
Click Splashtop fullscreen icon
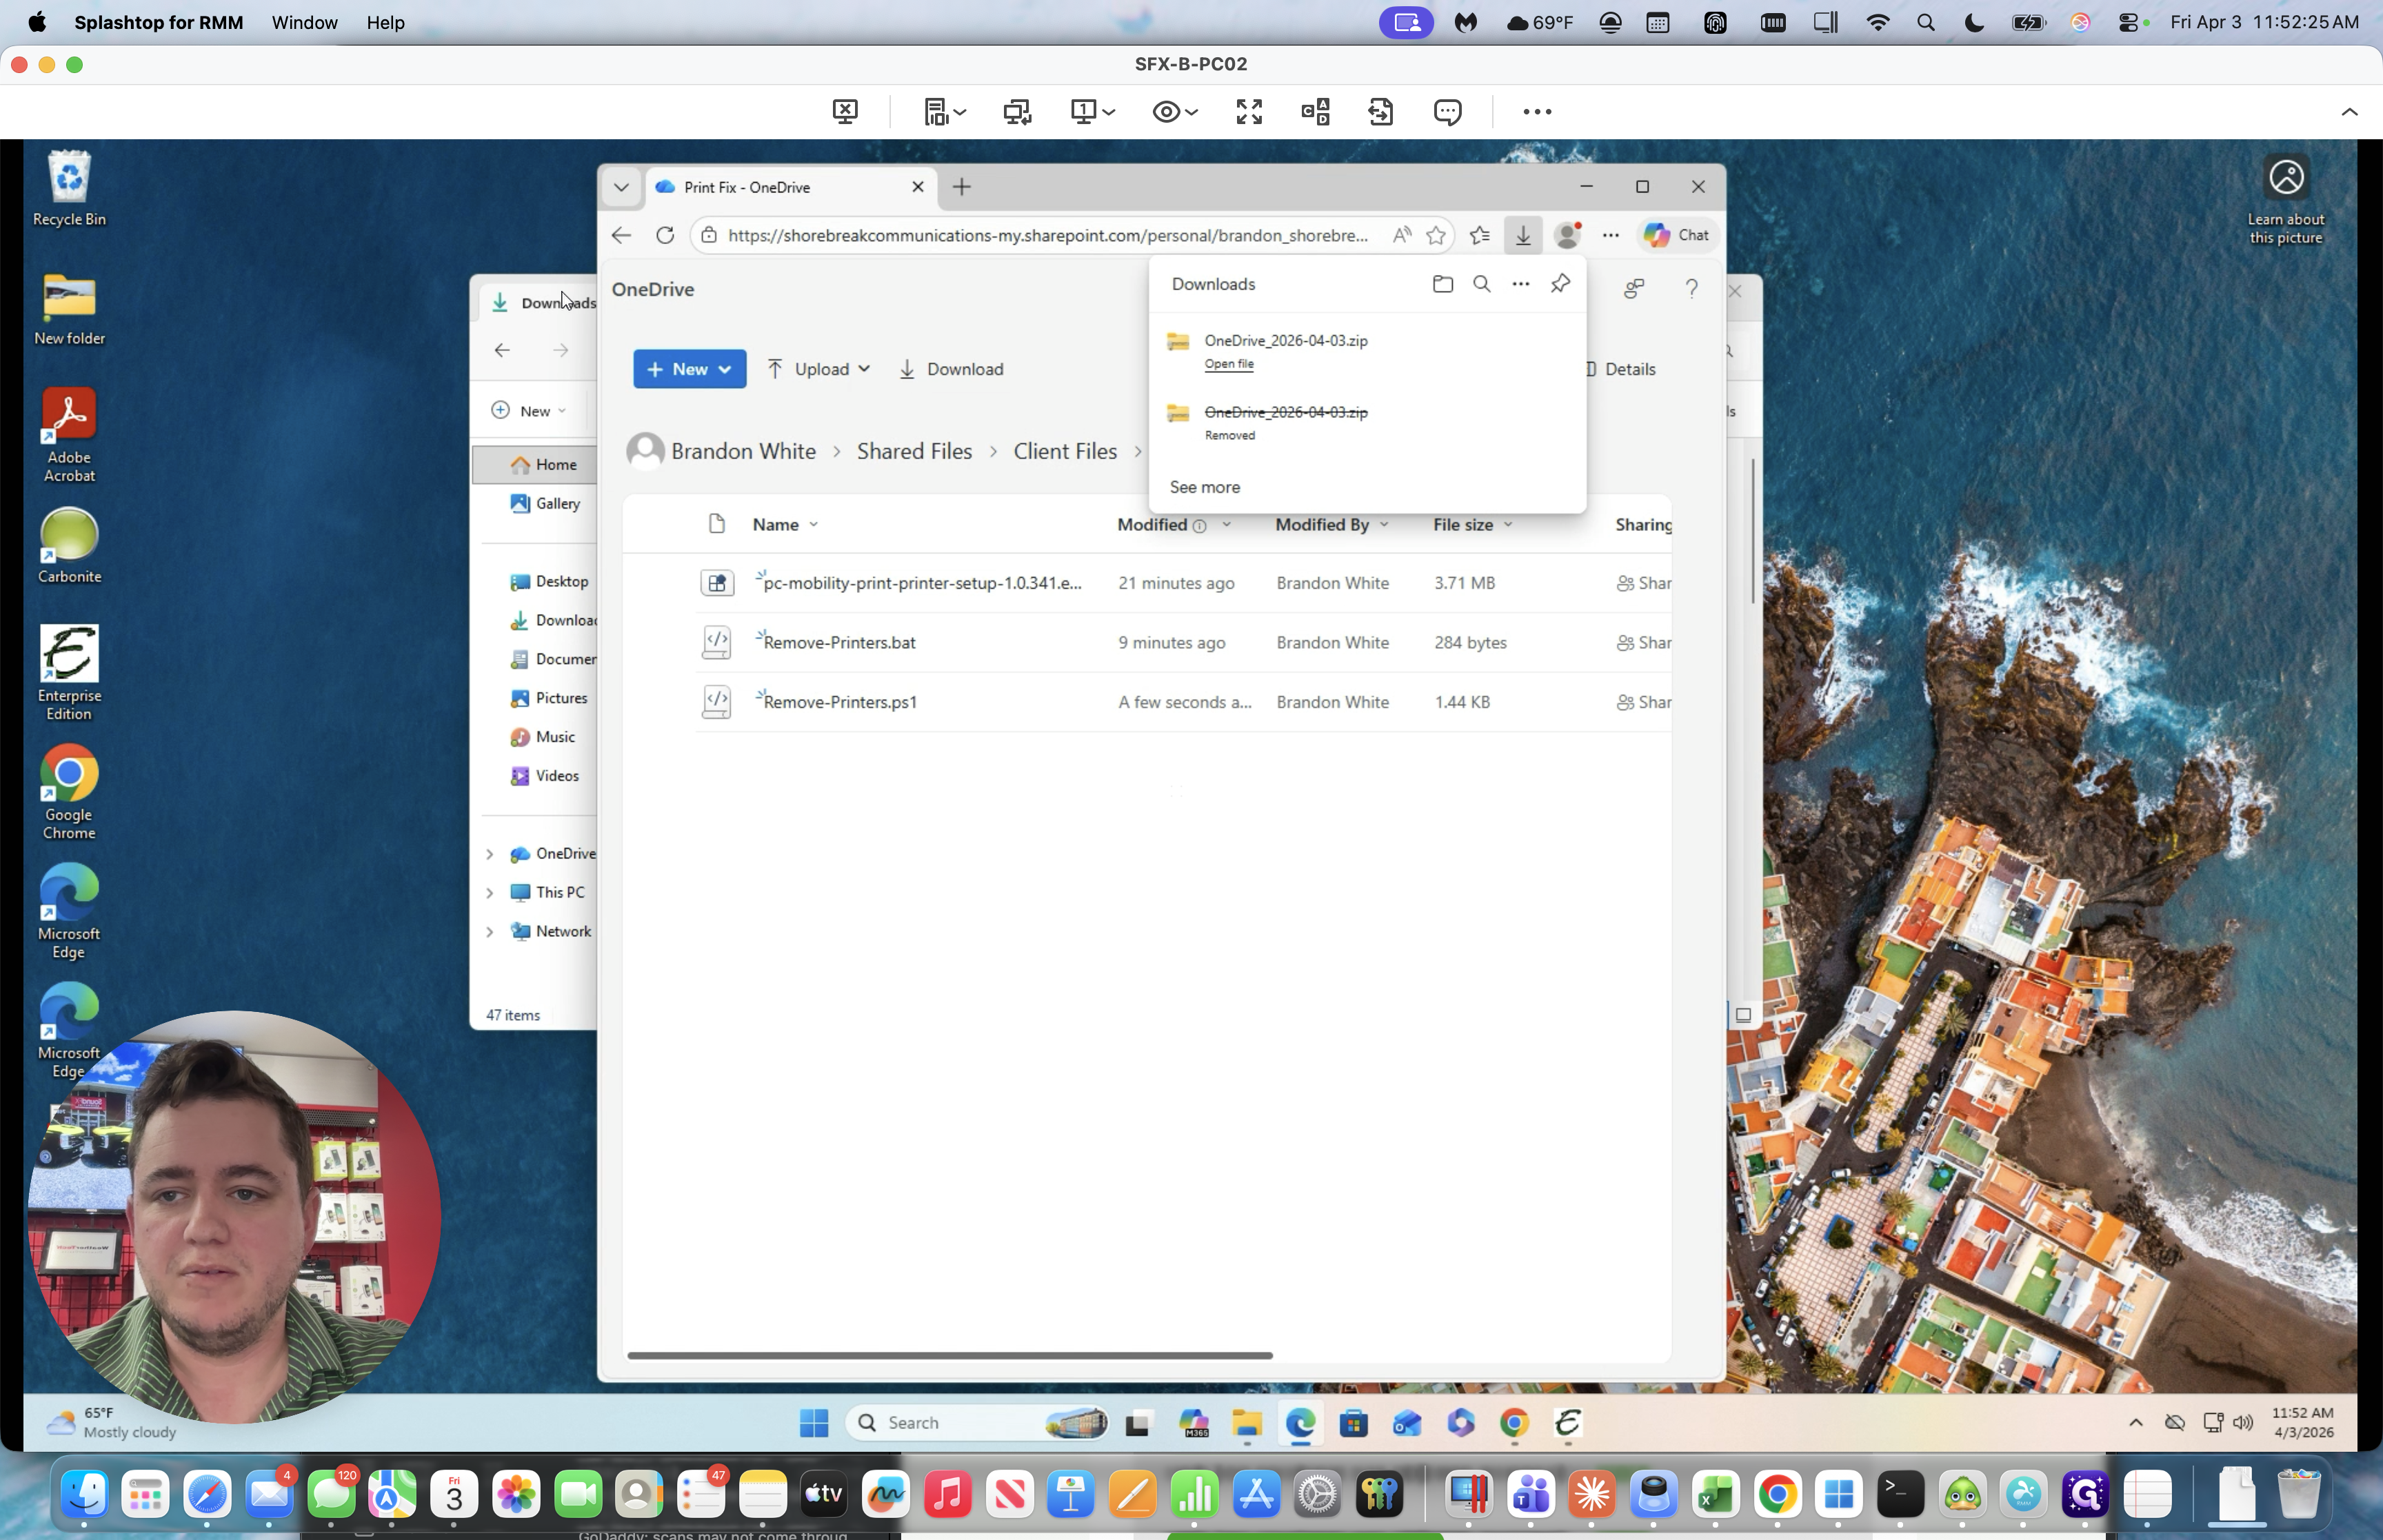tap(1249, 112)
